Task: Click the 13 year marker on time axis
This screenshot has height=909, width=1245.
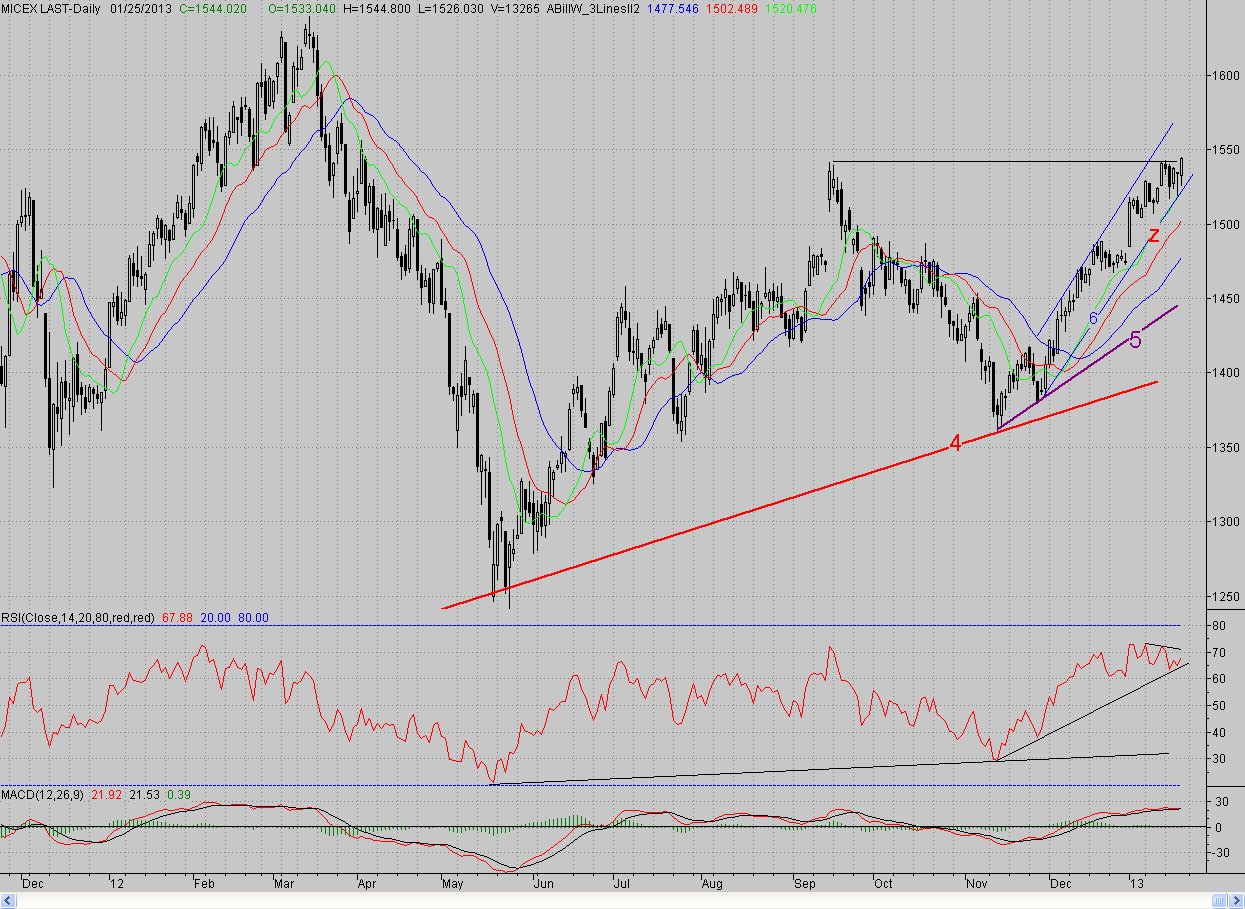Action: [x=1137, y=884]
